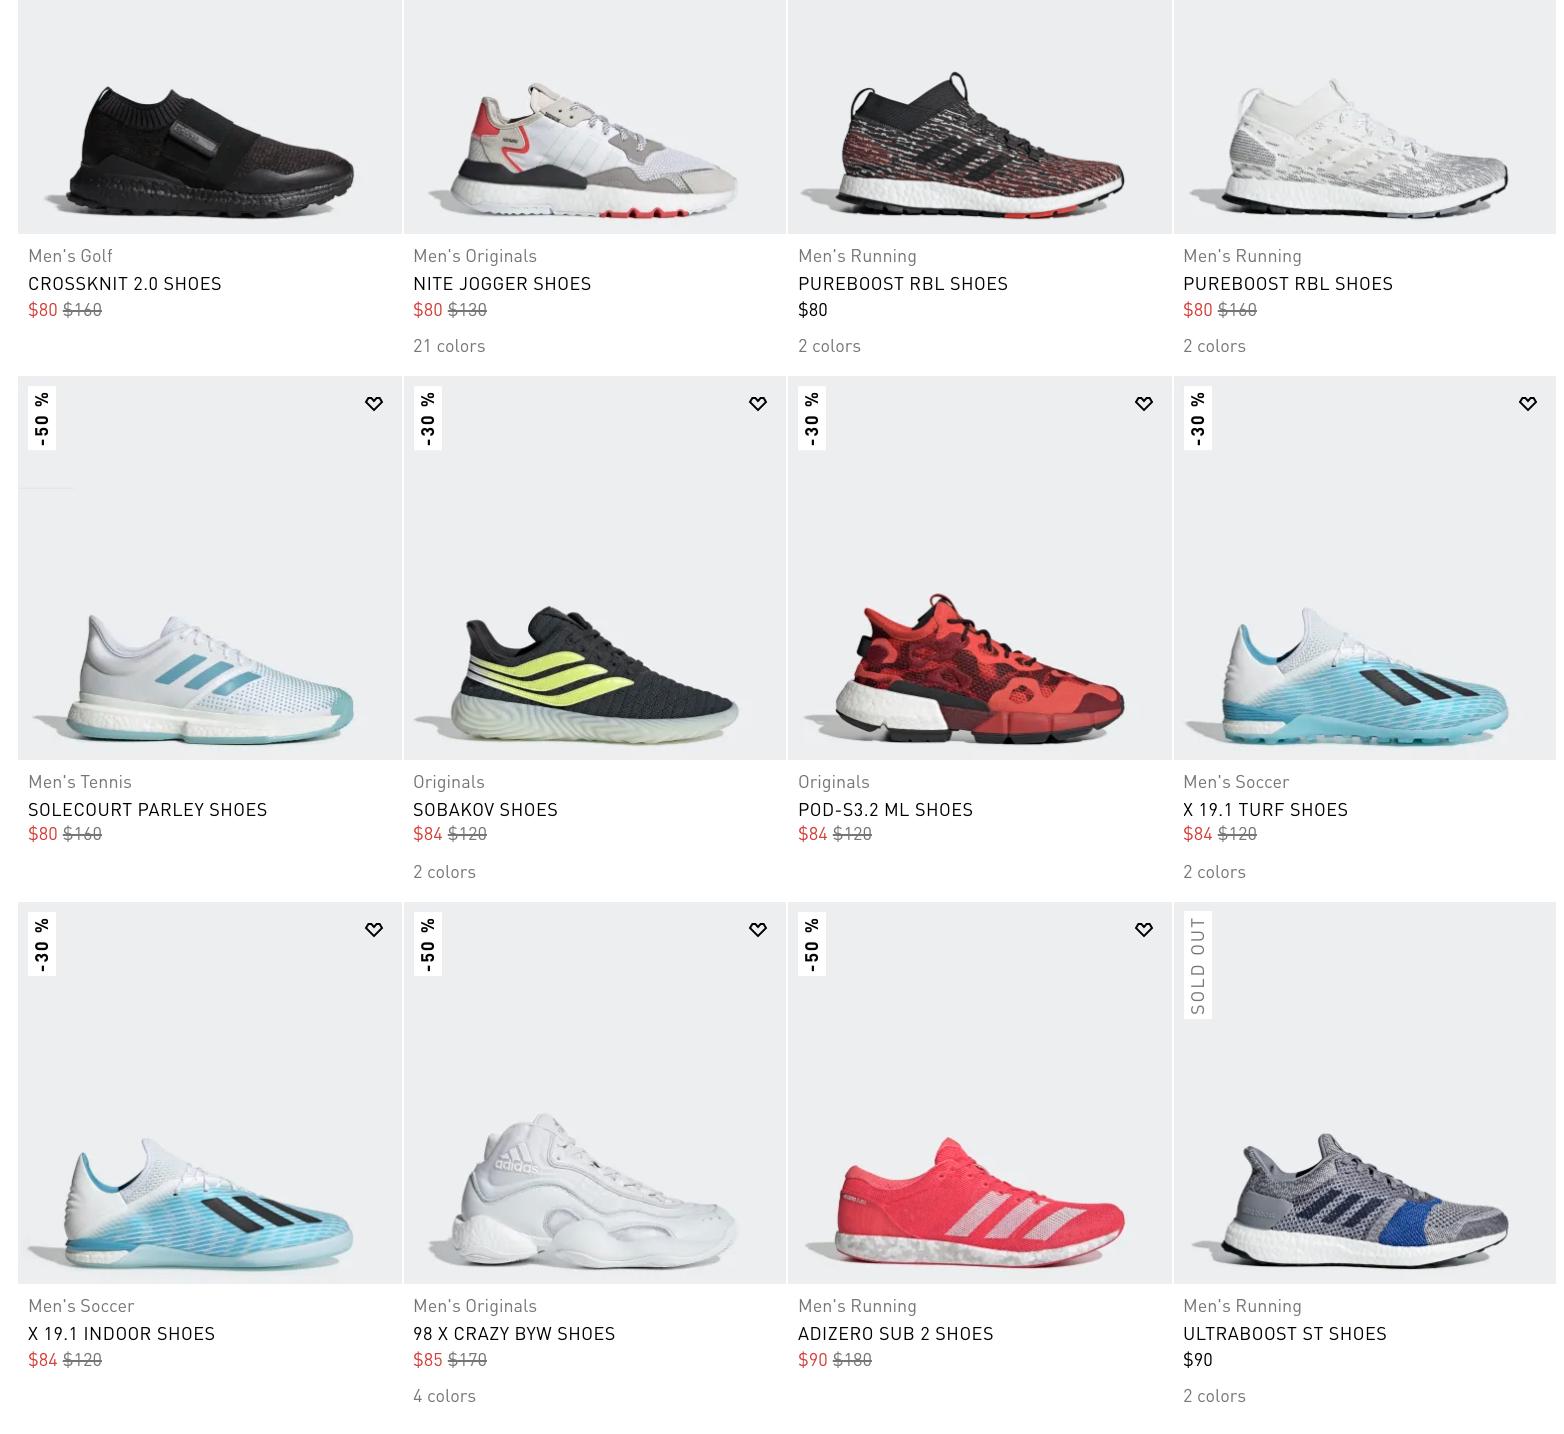The width and height of the screenshot is (1564, 1434).
Task: Open the black Crossknit 2.0 shoe image
Action: coord(210,117)
